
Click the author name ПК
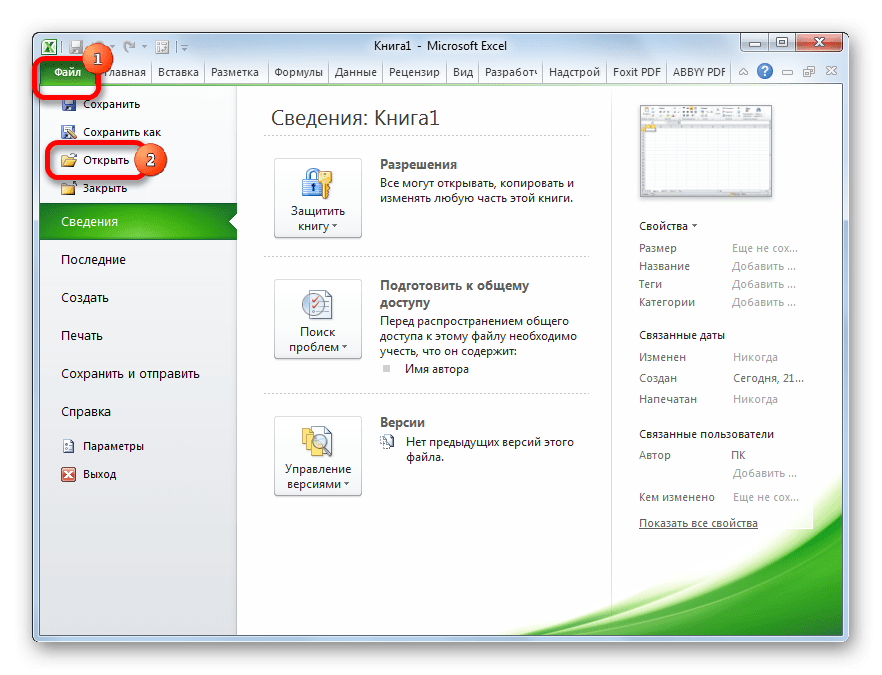tap(739, 455)
